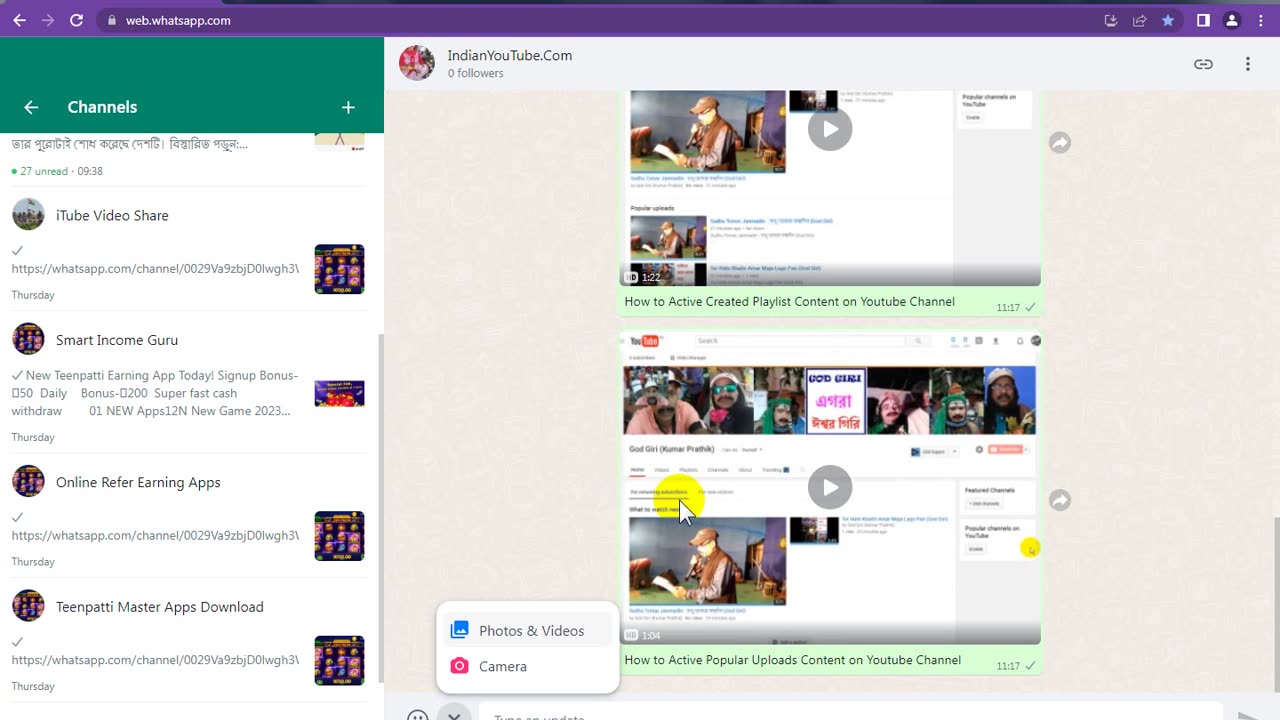The image size is (1280, 720).
Task: Open the Chrome profile avatar
Action: click(x=1232, y=20)
